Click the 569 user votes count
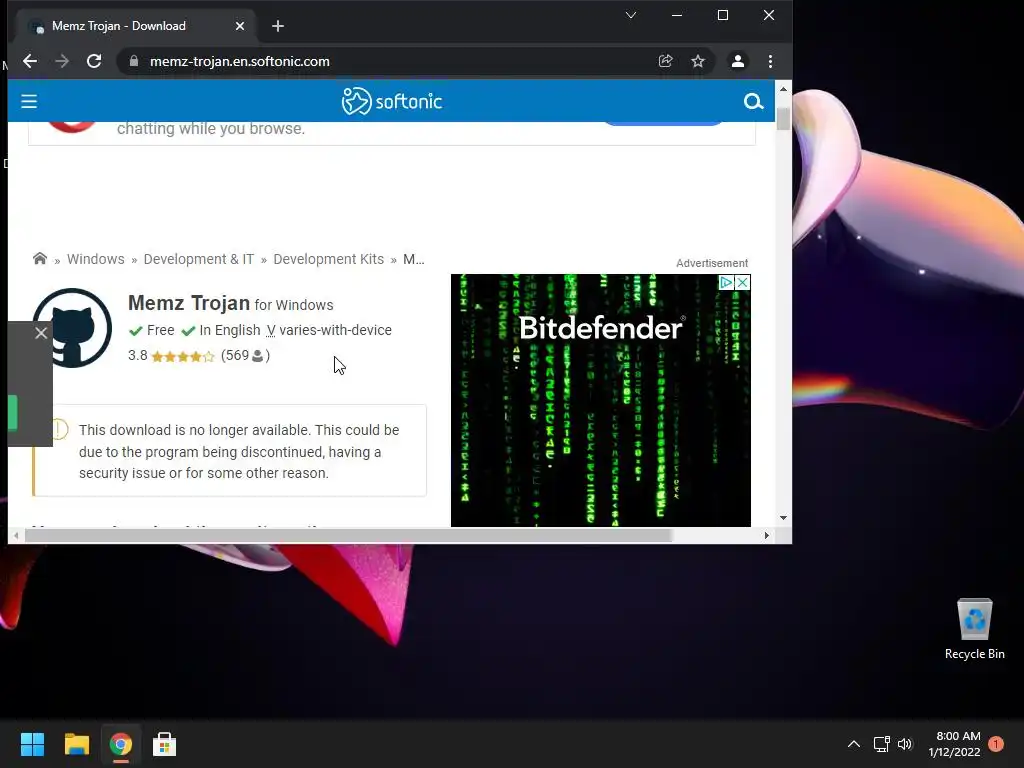The width and height of the screenshot is (1024, 768). click(x=246, y=355)
